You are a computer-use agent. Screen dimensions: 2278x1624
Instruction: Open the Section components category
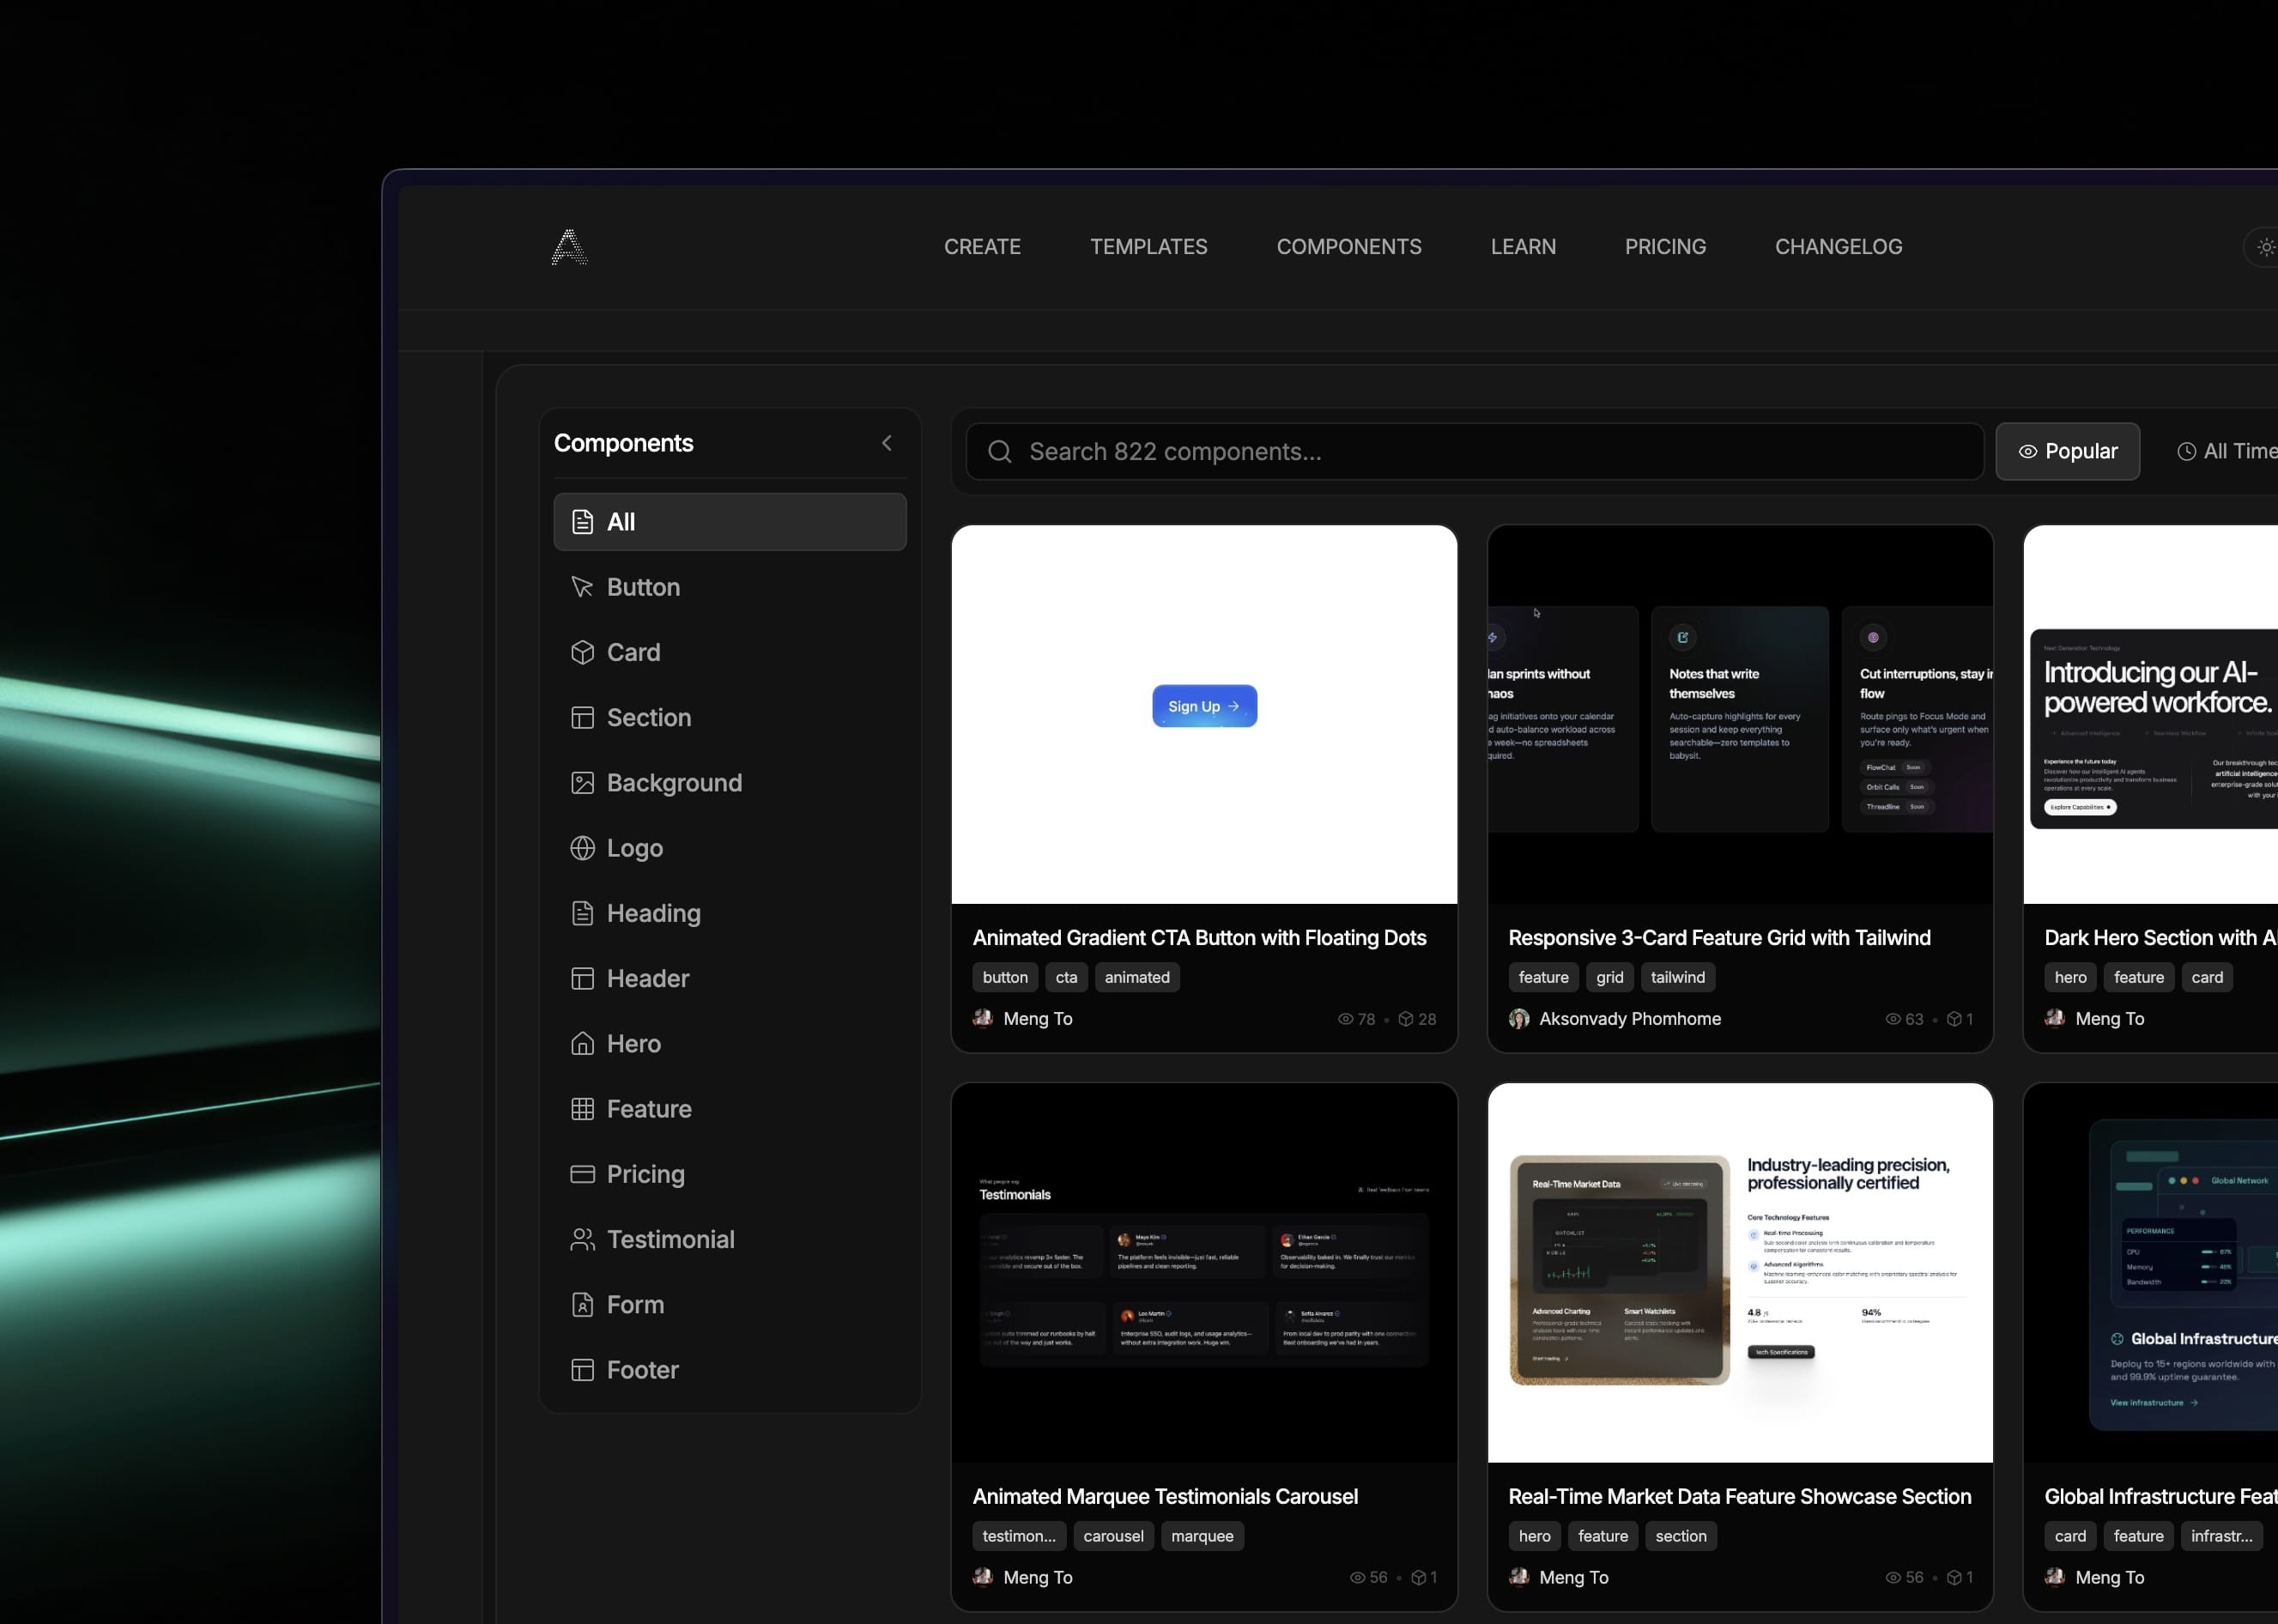[649, 717]
